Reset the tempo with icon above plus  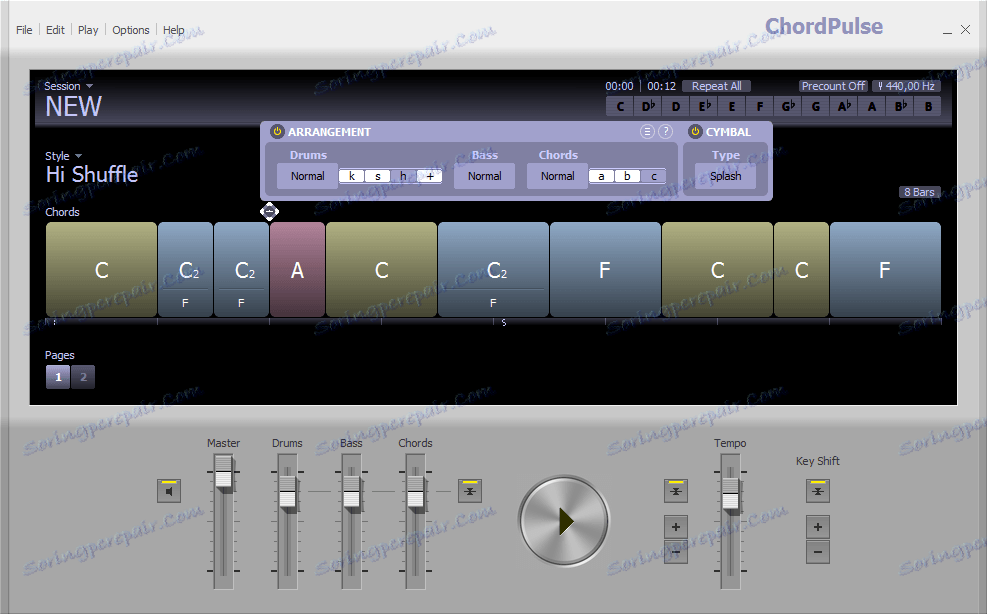point(675,491)
